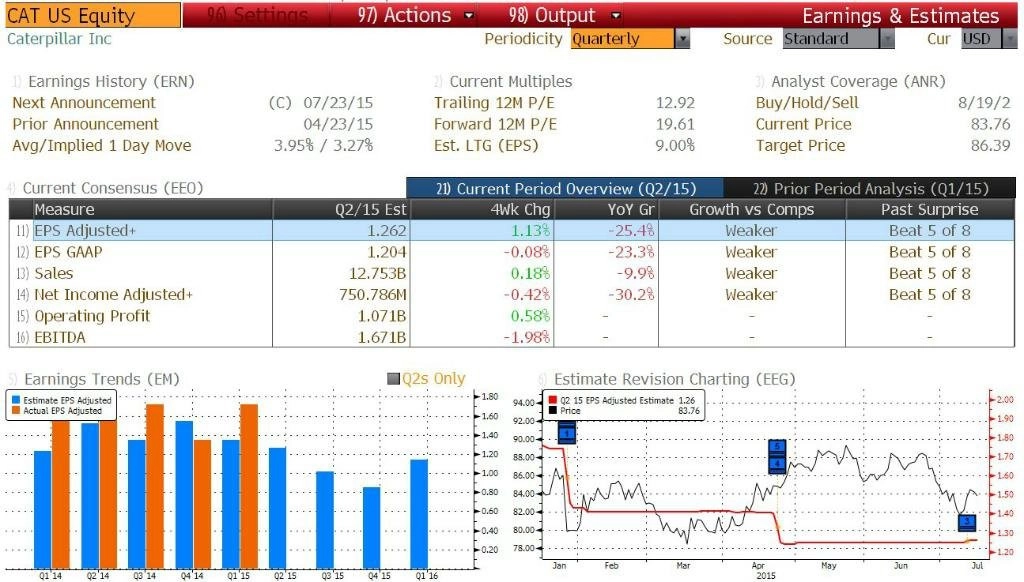
Task: Click the CAT US Equity ticker field
Action: pos(93,15)
